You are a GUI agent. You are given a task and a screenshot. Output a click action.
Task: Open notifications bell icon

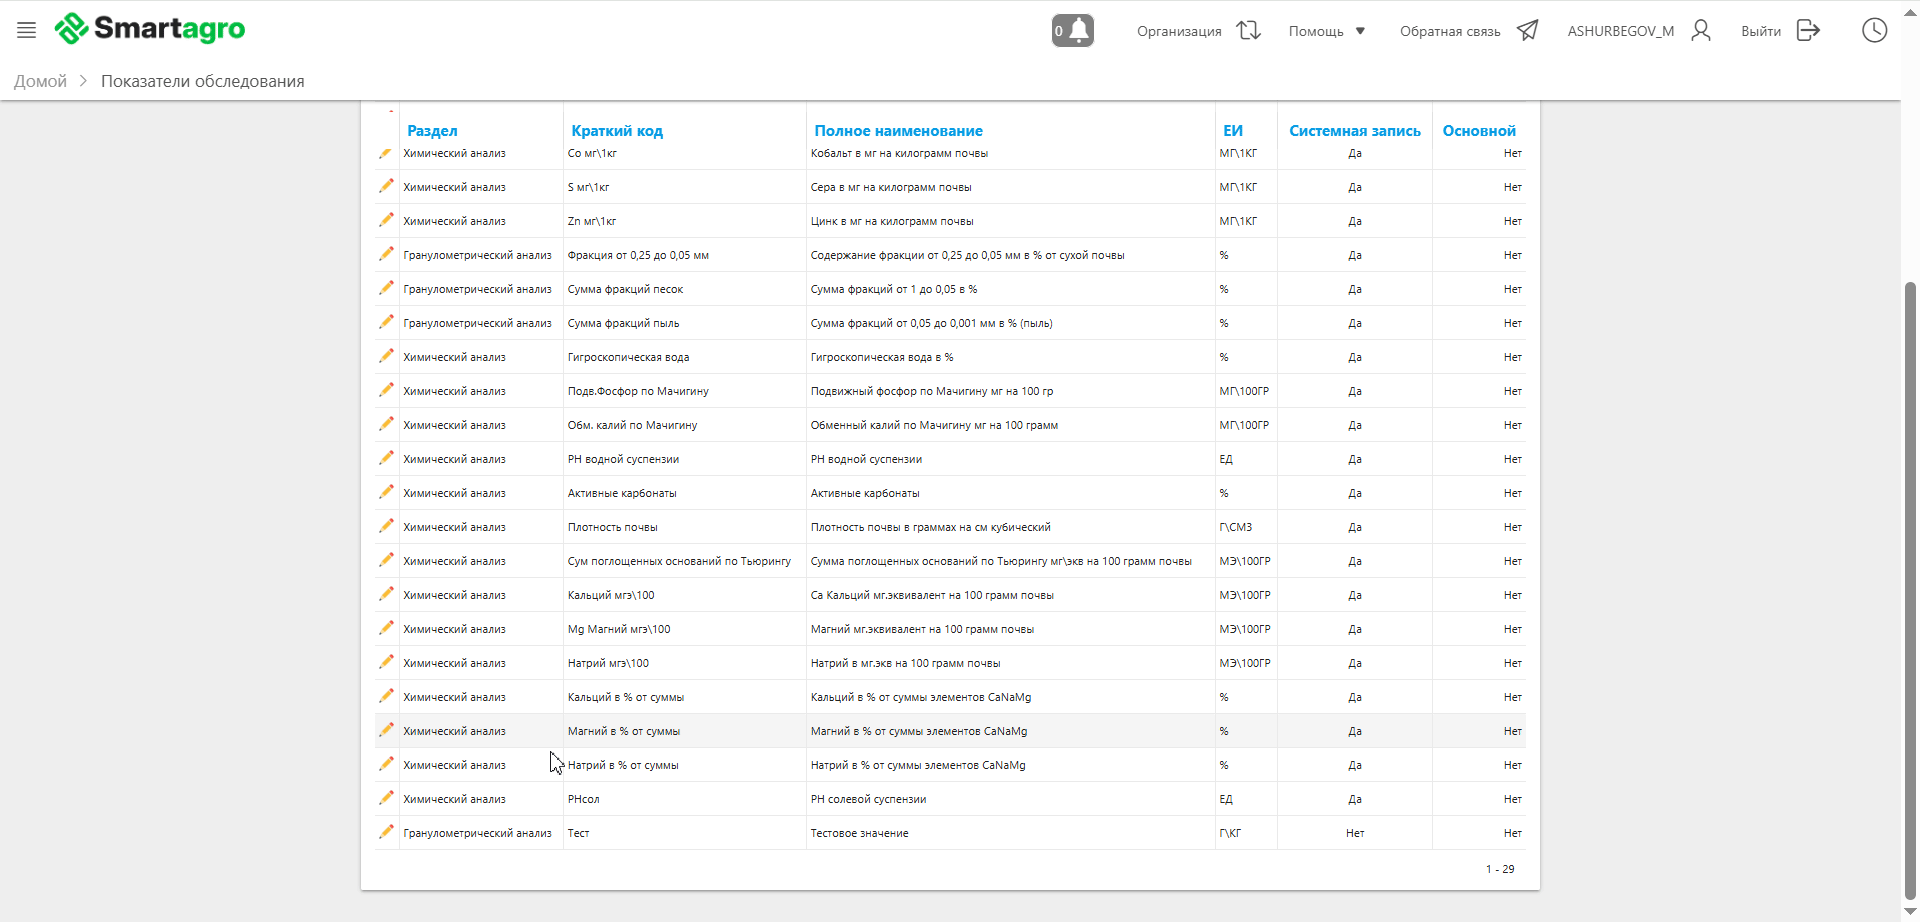coord(1073,31)
